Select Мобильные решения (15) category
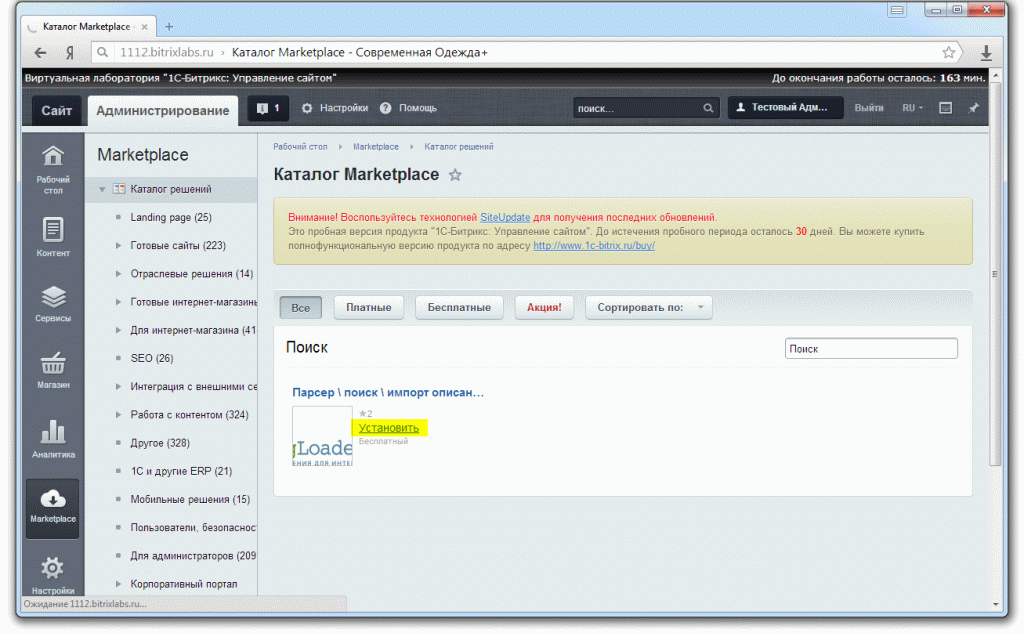The width and height of the screenshot is (1024, 633). click(190, 499)
